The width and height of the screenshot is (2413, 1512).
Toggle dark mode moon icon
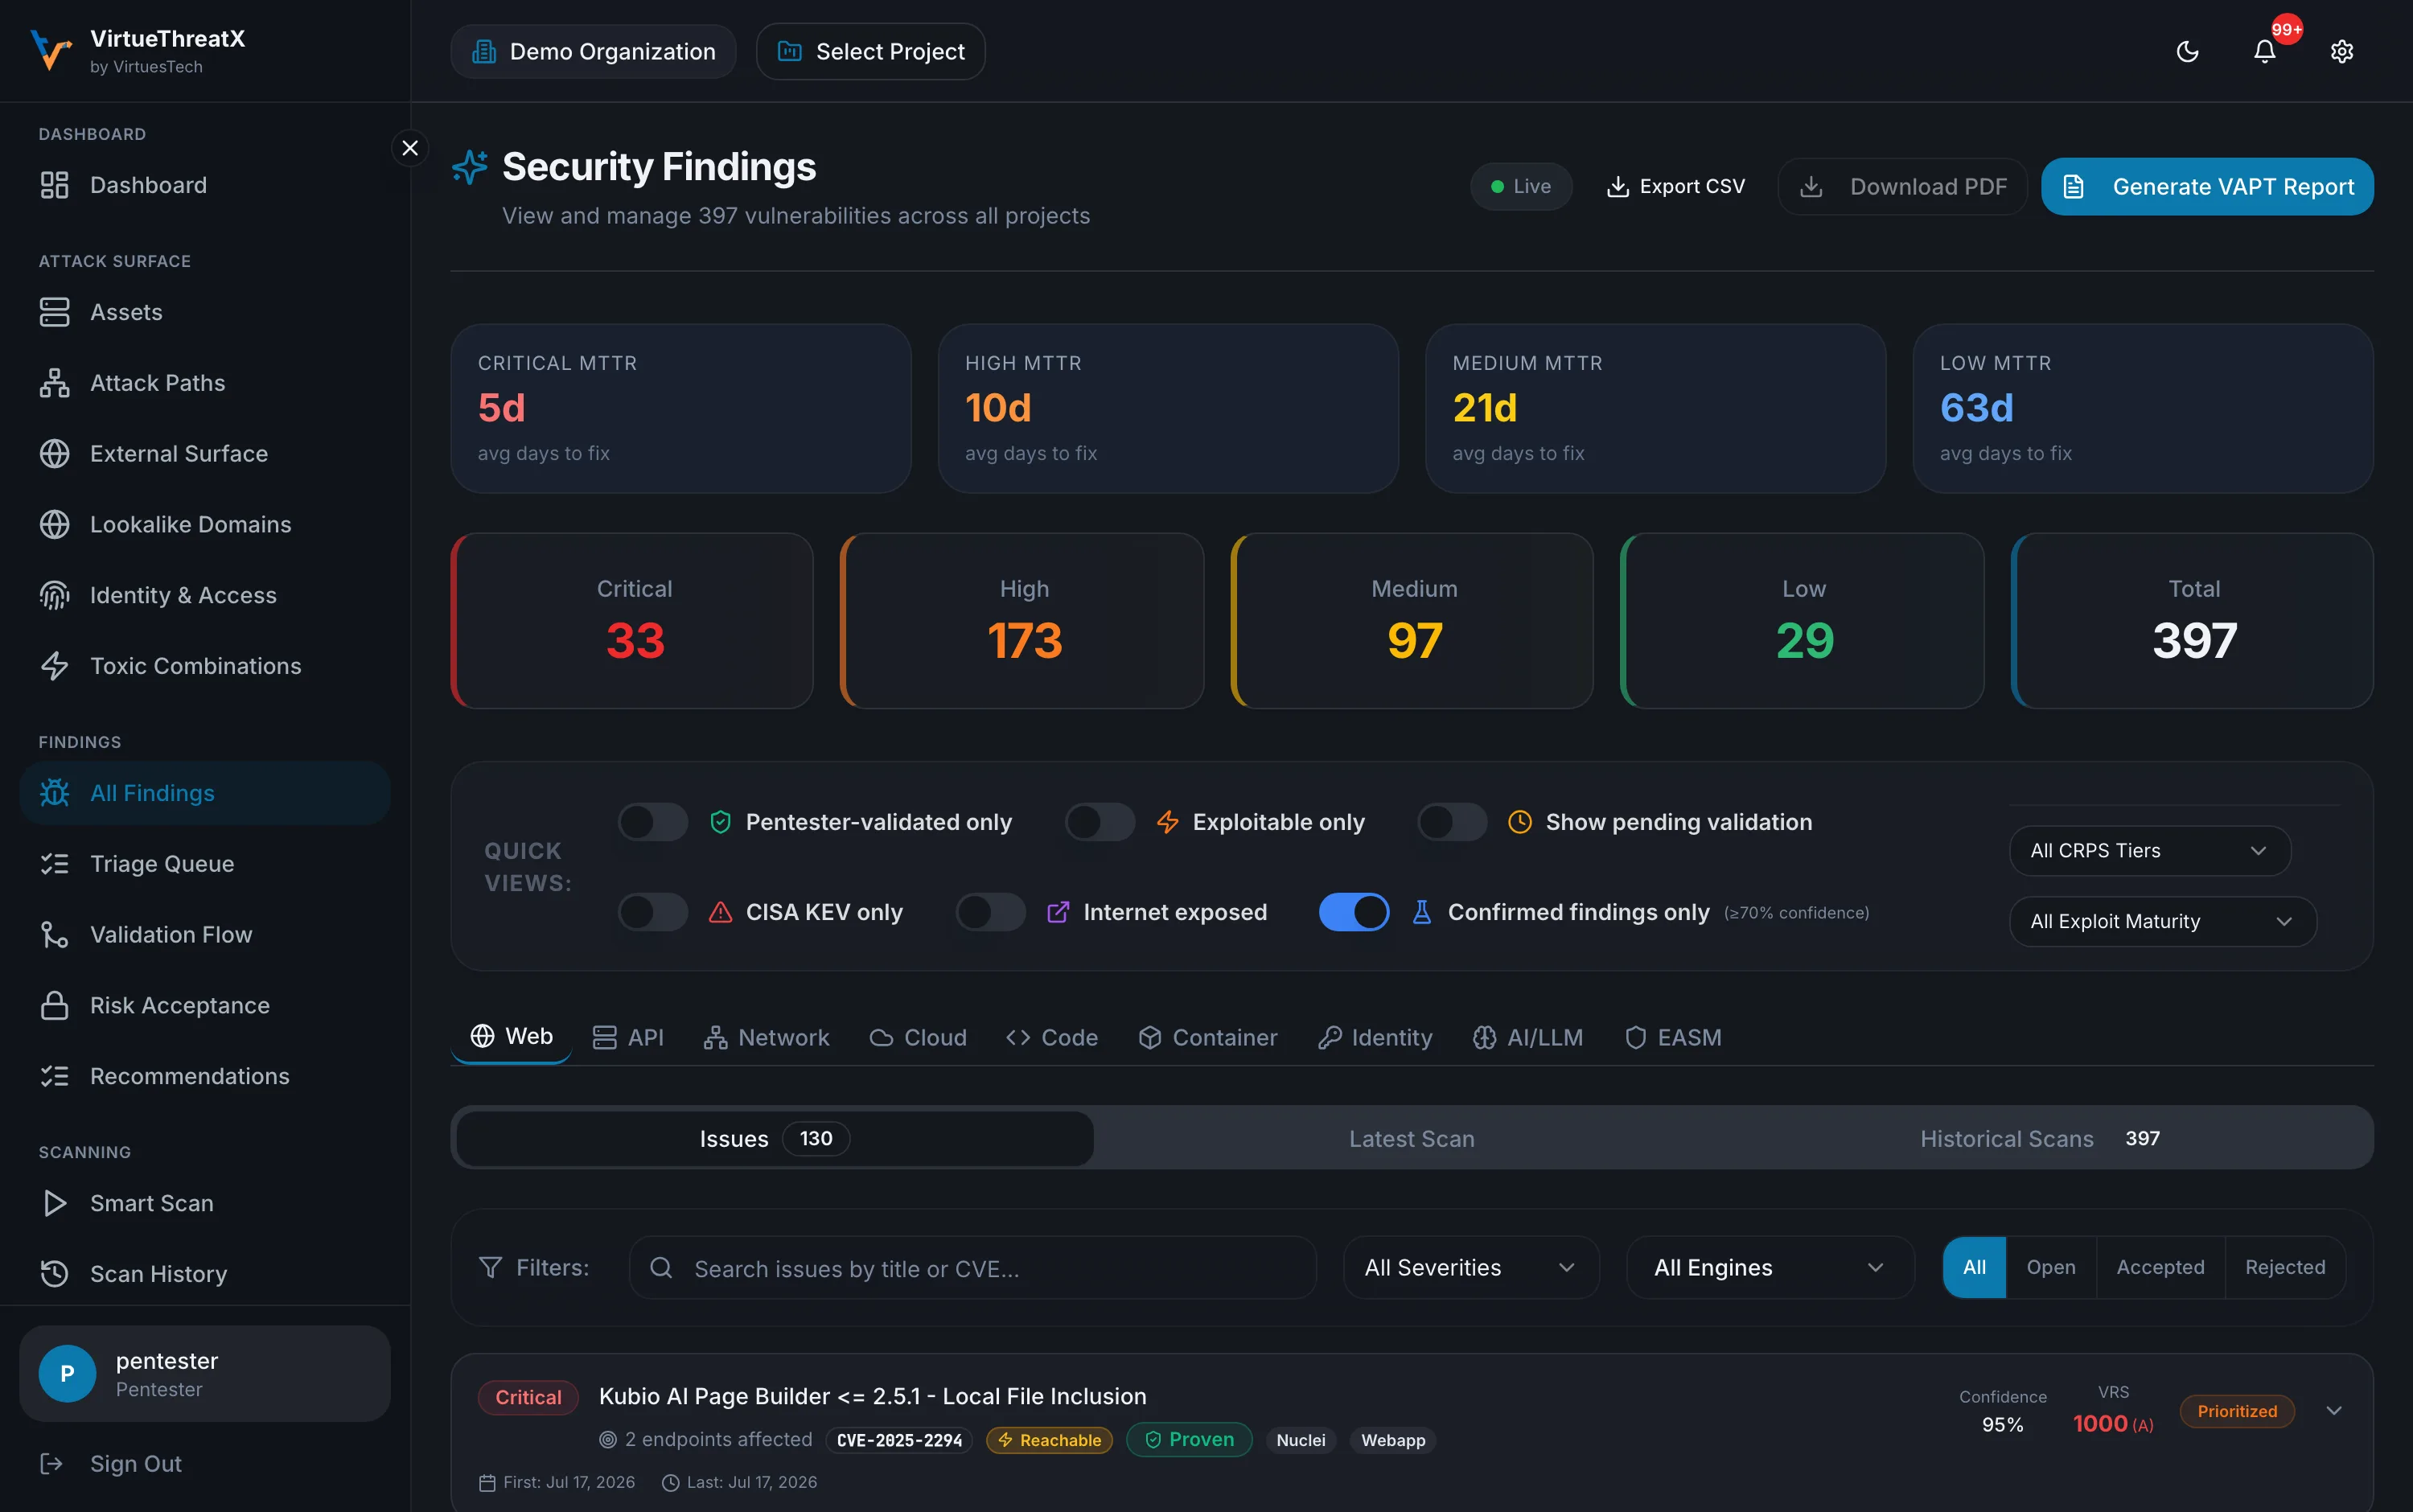pos(2187,51)
